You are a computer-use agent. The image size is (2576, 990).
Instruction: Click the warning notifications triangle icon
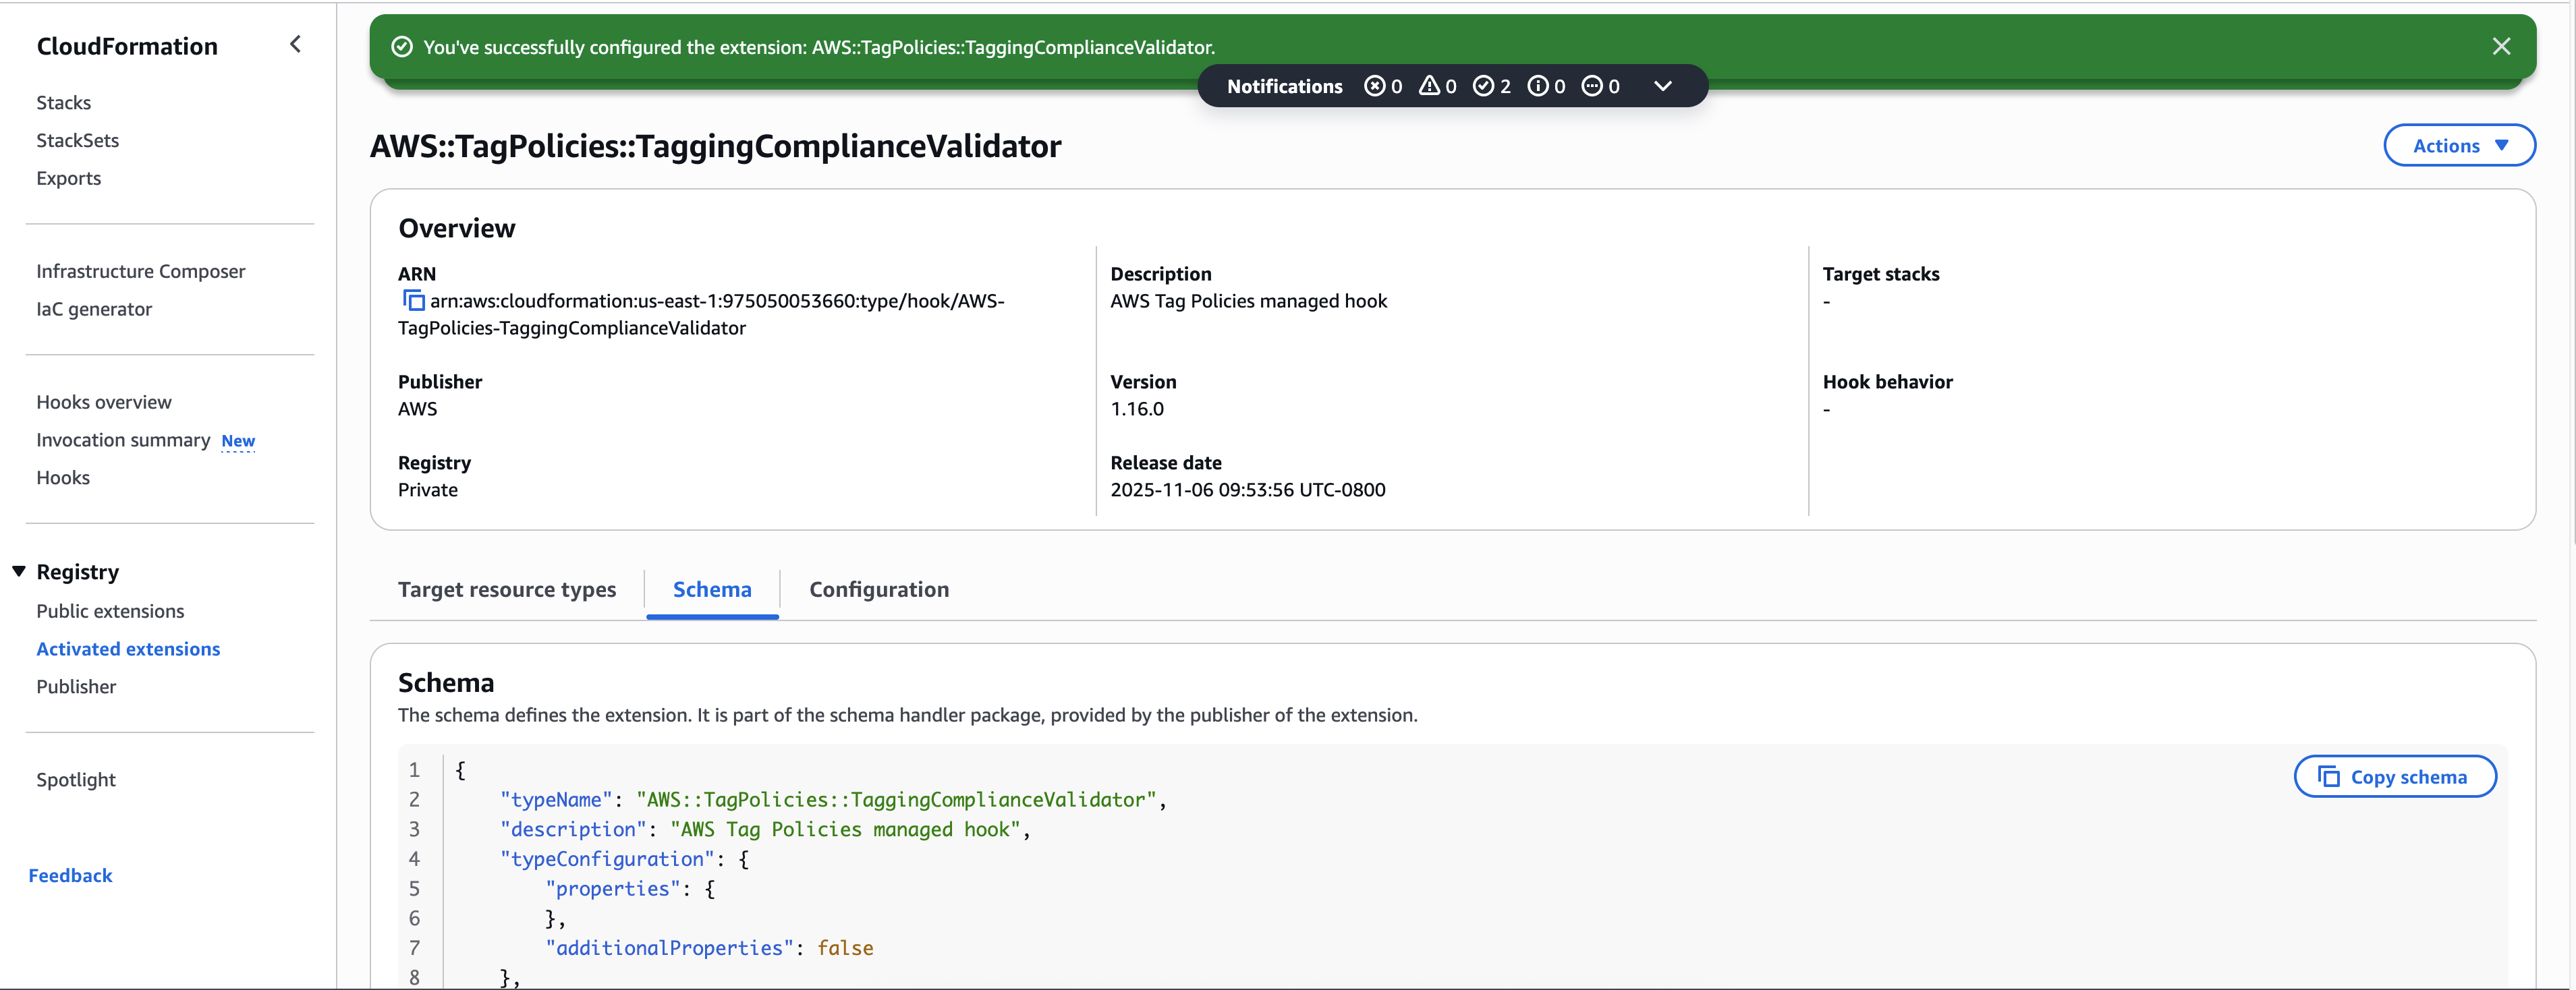(1429, 87)
